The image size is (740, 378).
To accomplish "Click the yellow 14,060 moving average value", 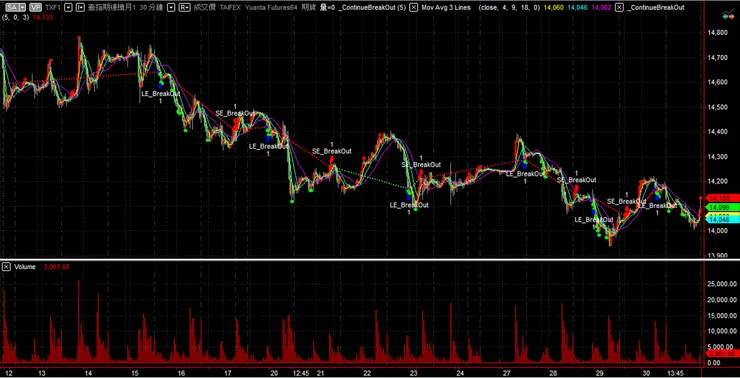I will (x=554, y=8).
